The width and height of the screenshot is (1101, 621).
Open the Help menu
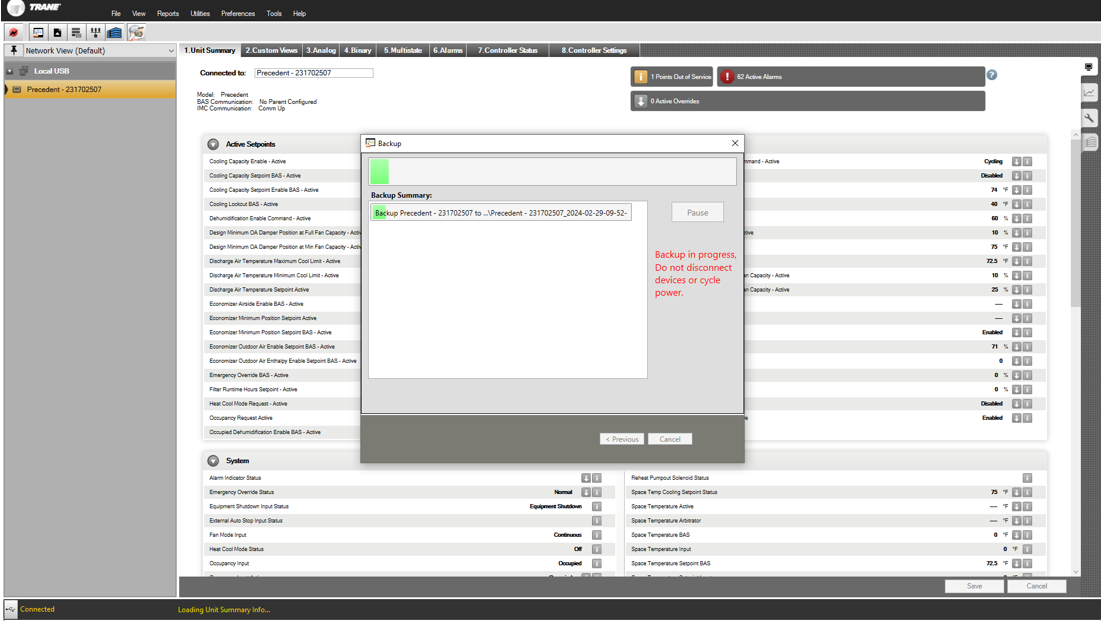click(299, 13)
